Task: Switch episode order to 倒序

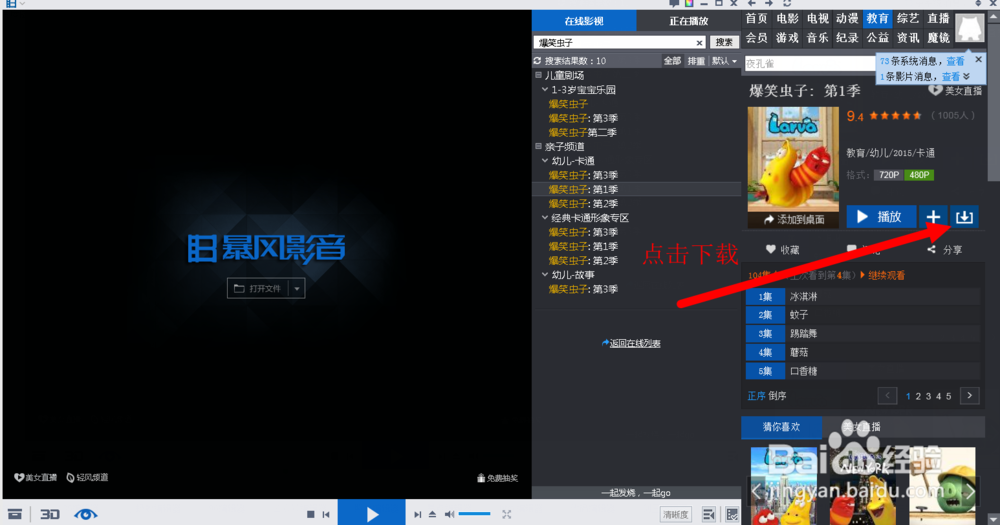Action: pos(777,396)
